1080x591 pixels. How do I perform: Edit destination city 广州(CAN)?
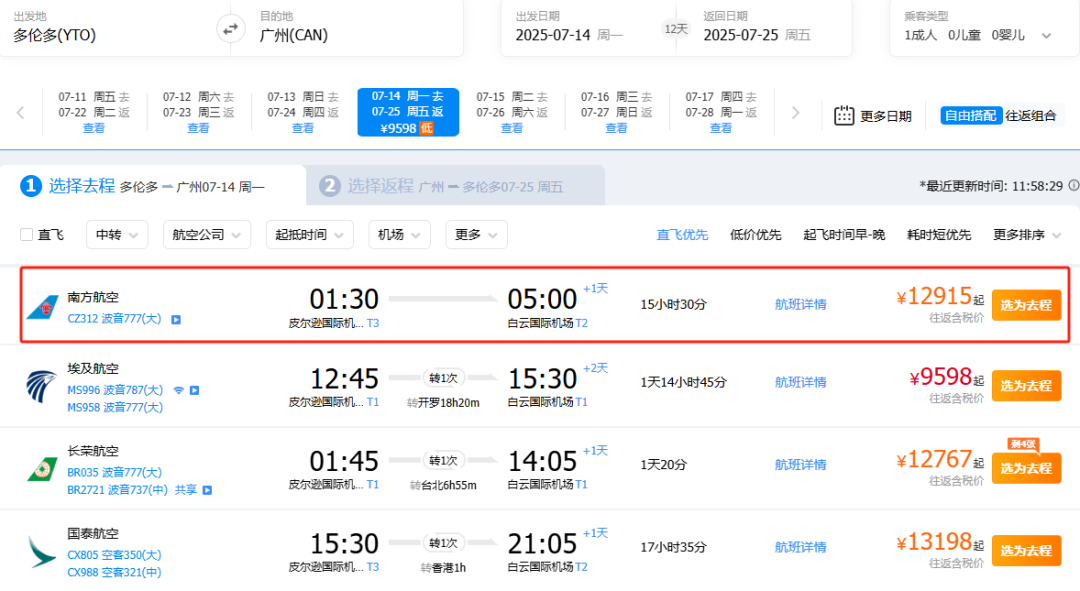293,35
